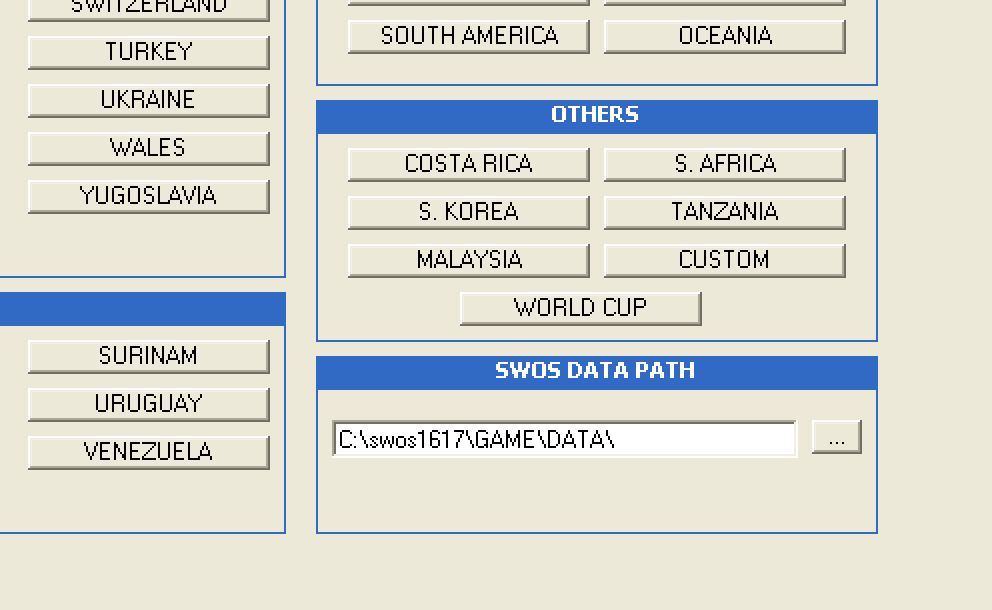Viewport: 992px width, 610px height.
Task: Open the MALAYSIA button
Action: pos(468,260)
